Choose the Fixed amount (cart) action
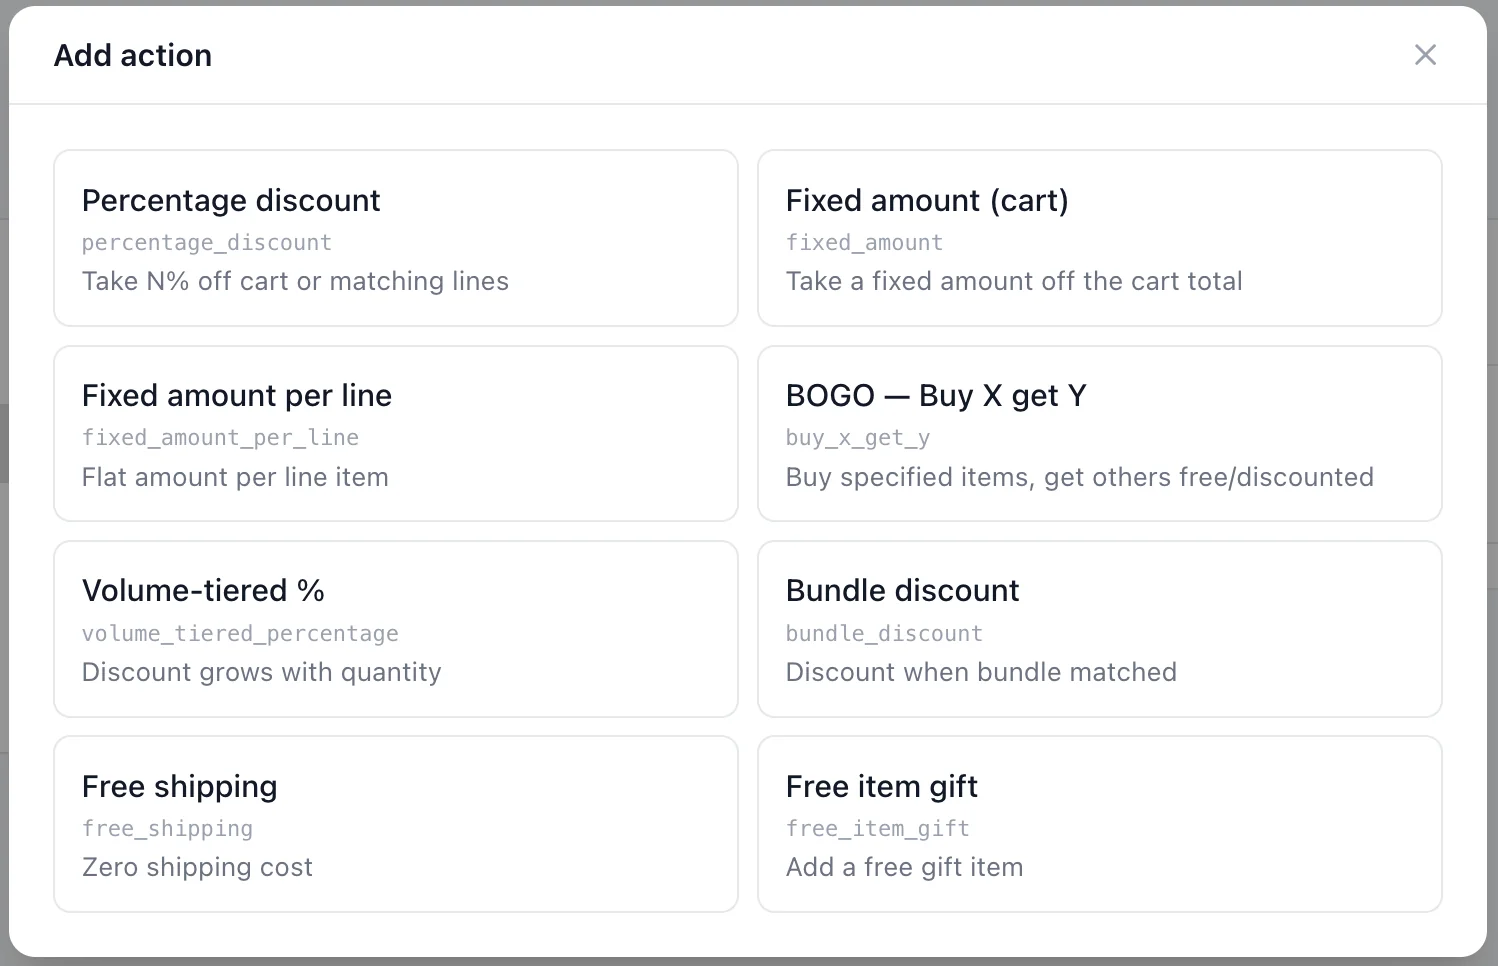The image size is (1498, 966). pyautogui.click(x=1099, y=238)
